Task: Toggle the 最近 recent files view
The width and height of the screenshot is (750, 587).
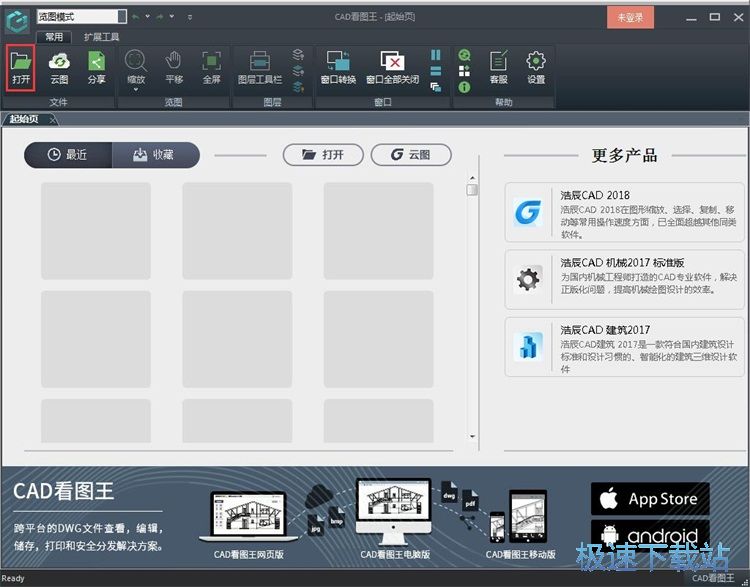Action: tap(68, 155)
